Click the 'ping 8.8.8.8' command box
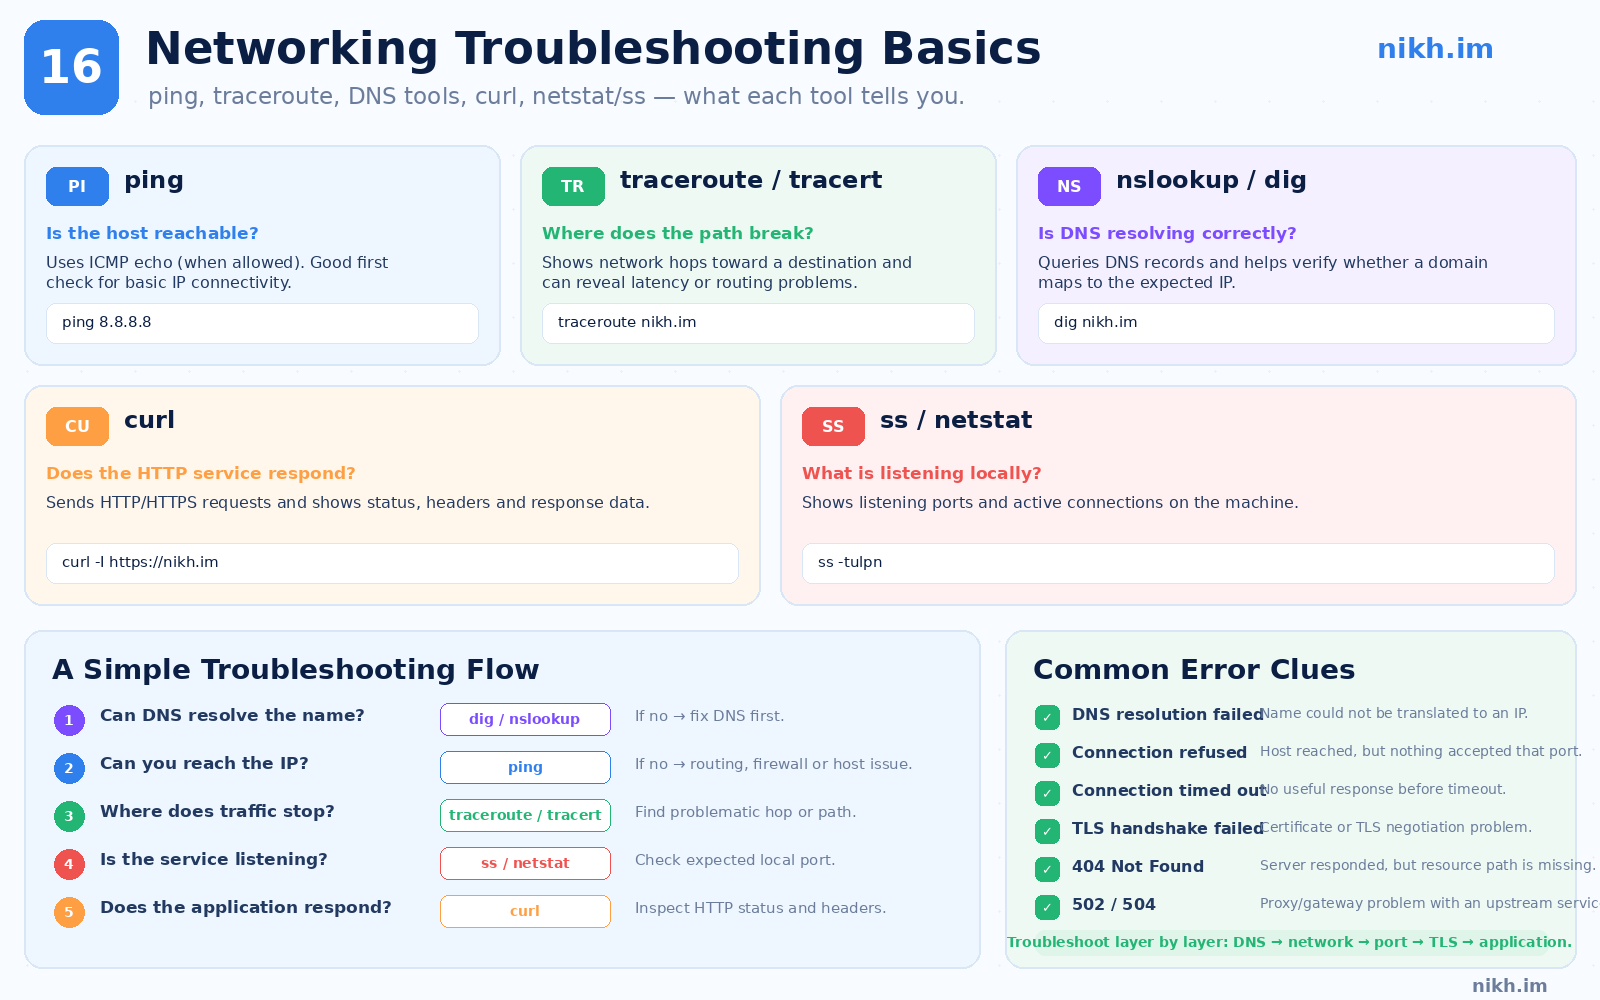The width and height of the screenshot is (1600, 1000). click(x=262, y=323)
